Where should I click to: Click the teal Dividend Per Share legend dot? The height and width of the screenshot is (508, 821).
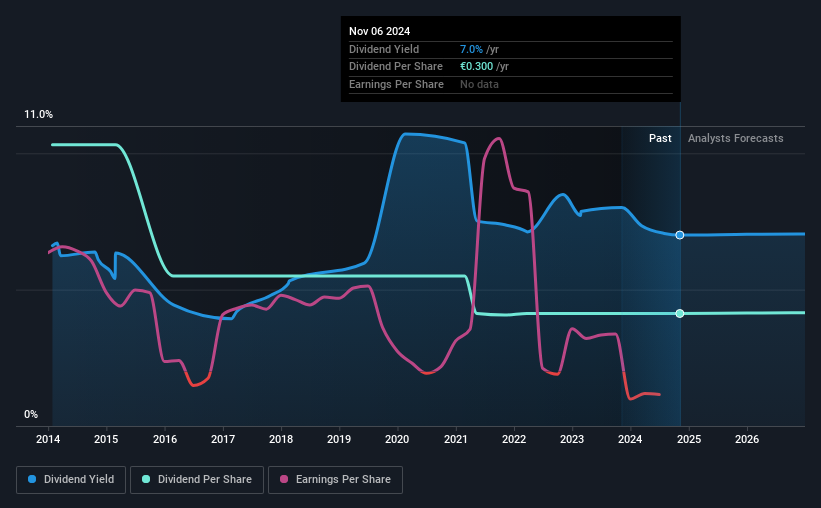146,479
